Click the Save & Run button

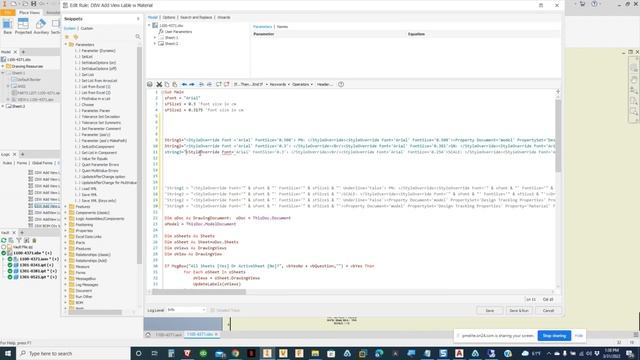pyautogui.click(x=519, y=311)
